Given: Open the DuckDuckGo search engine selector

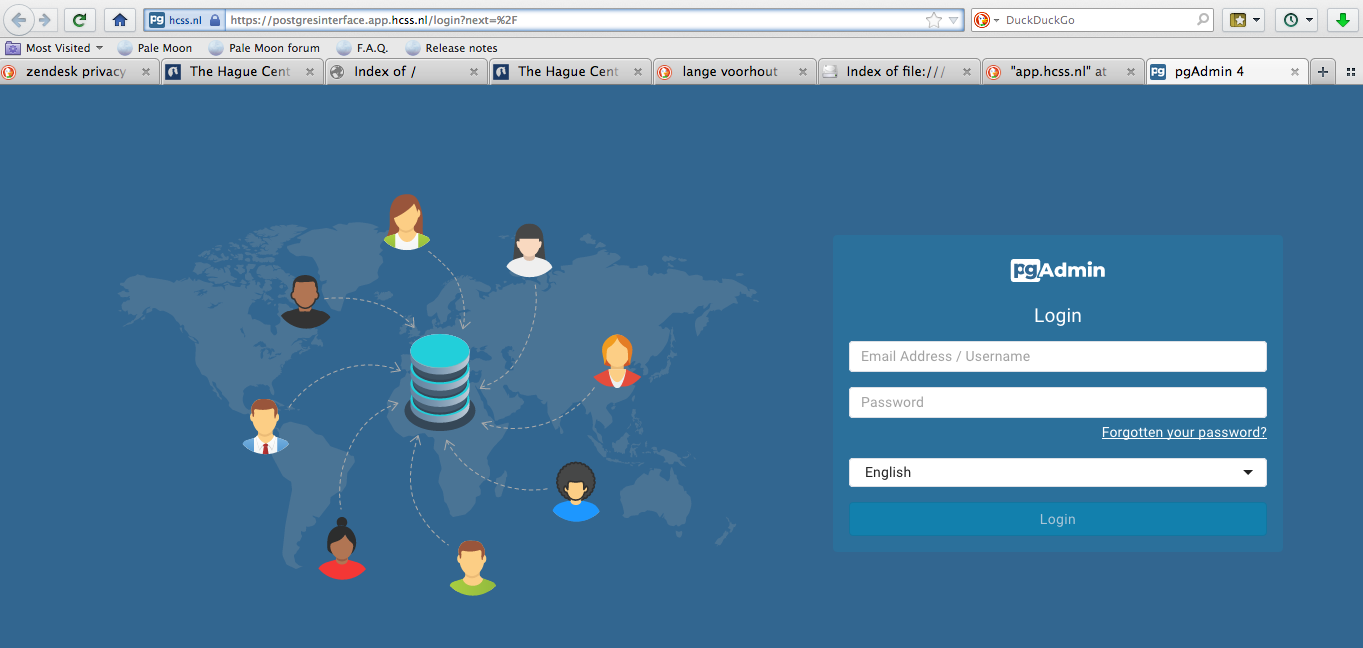Looking at the screenshot, I should 986,20.
